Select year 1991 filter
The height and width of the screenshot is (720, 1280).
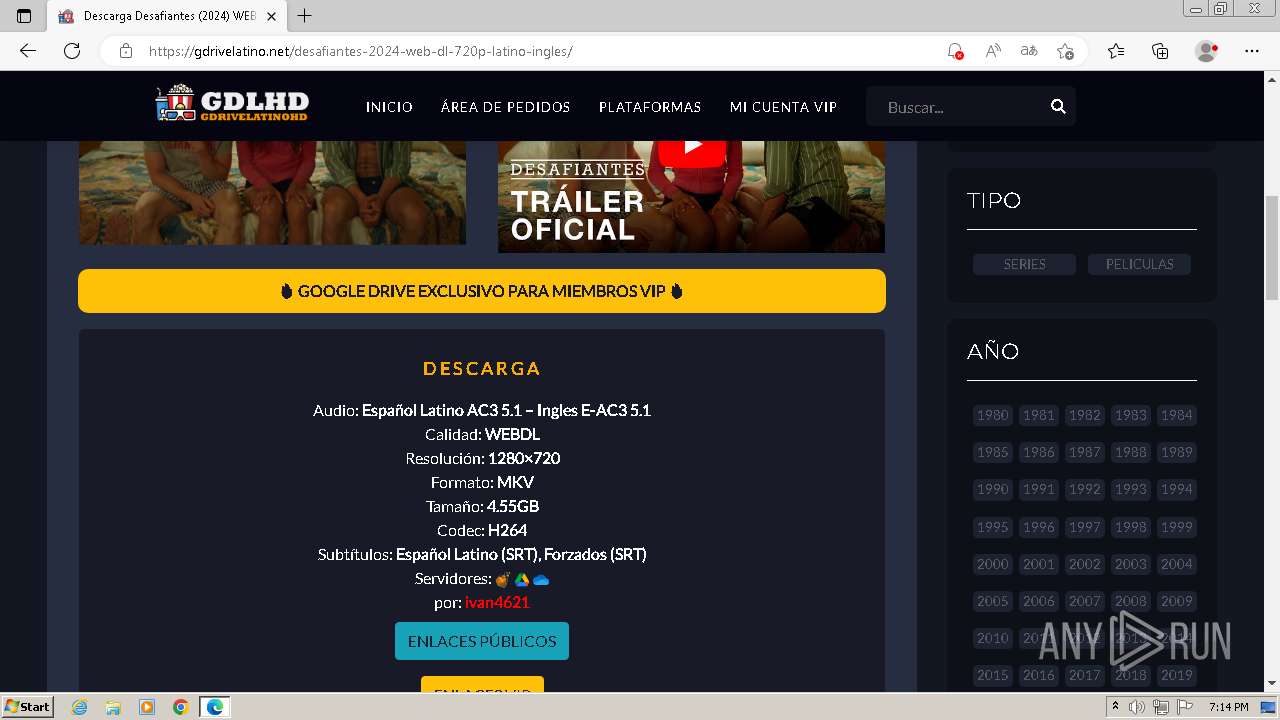1038,489
